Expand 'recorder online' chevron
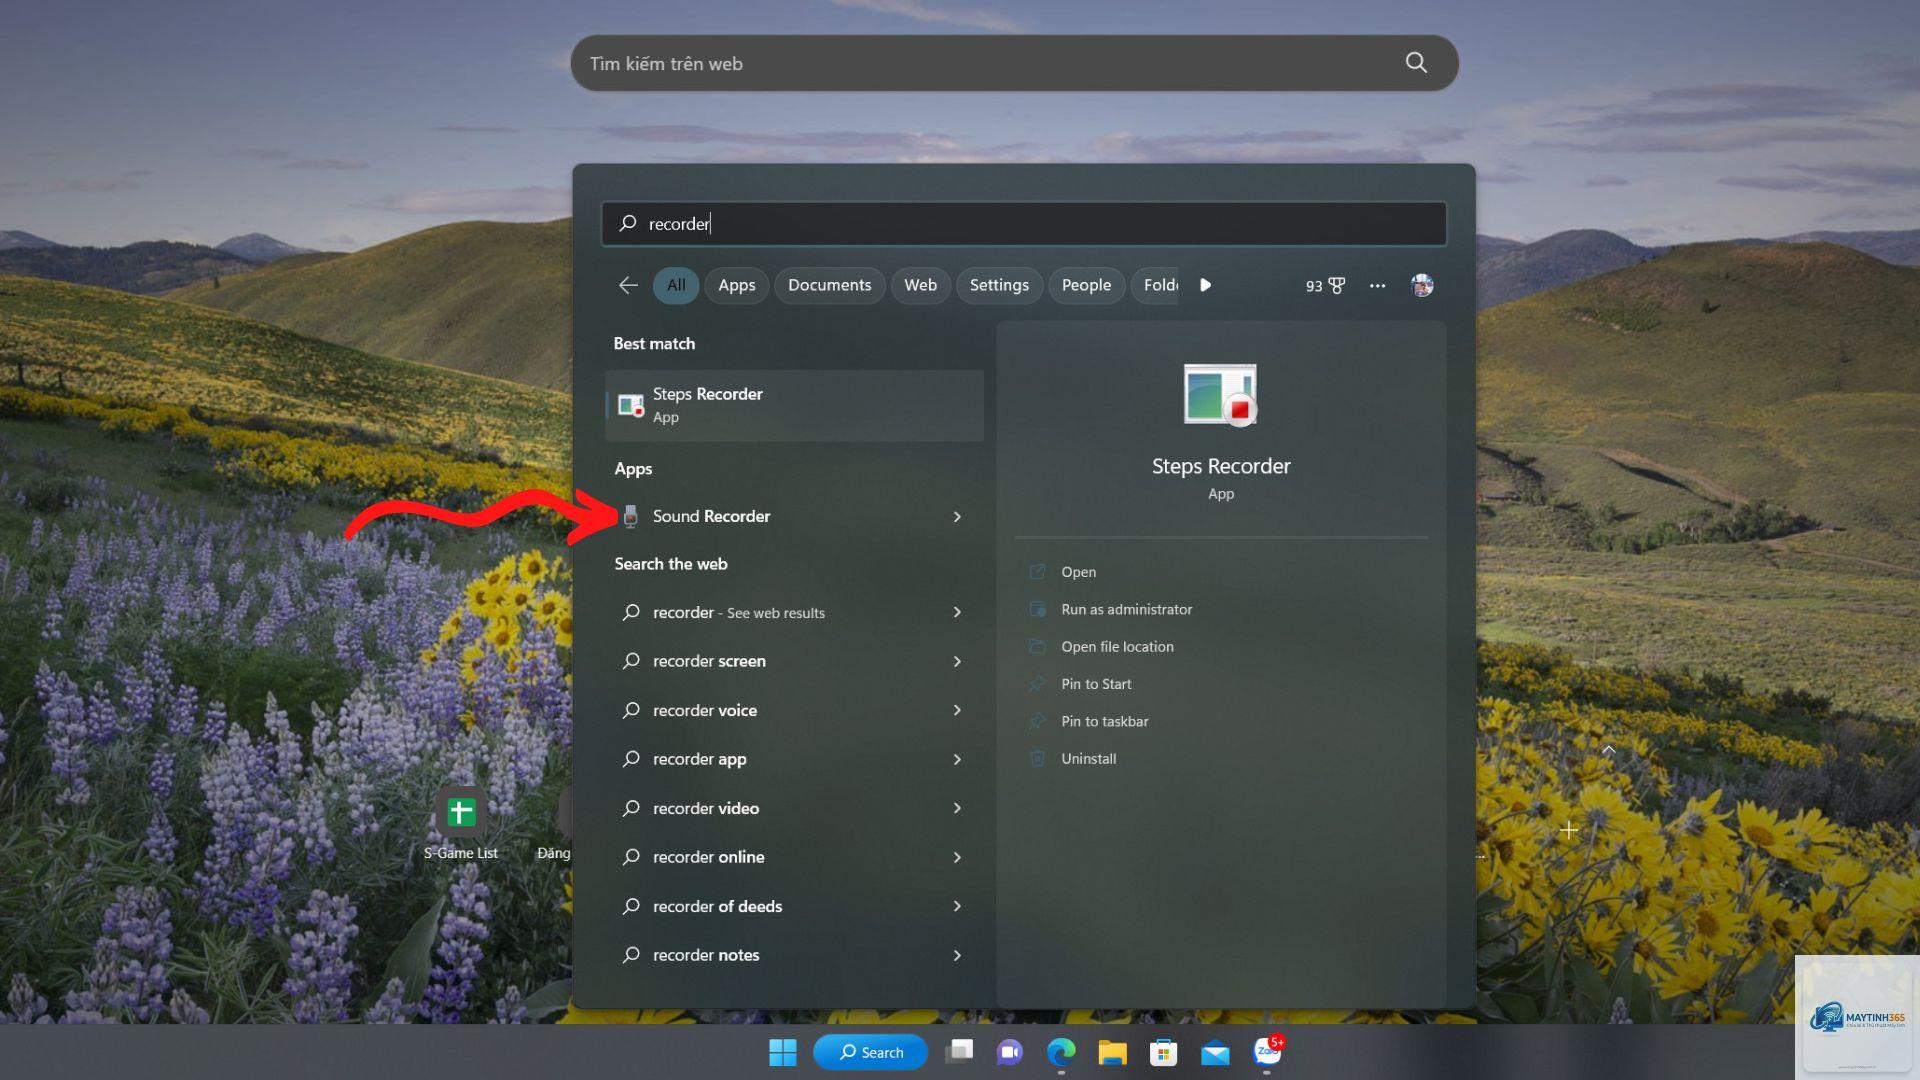The height and width of the screenshot is (1080, 1920). tap(957, 857)
